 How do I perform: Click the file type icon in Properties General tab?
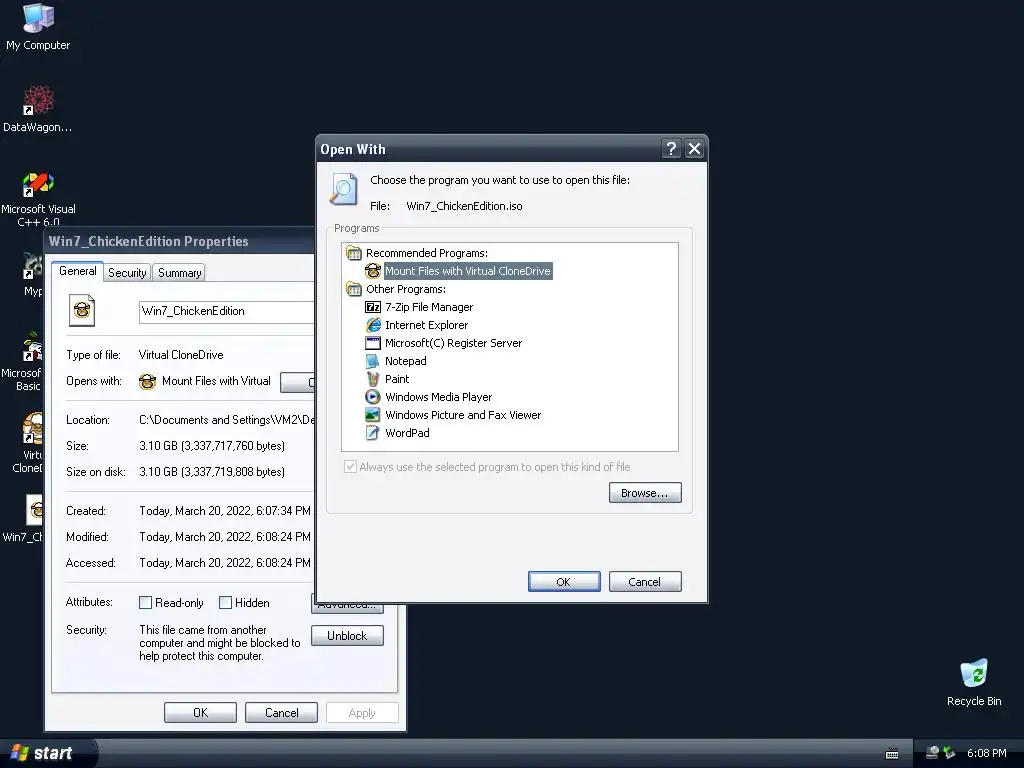pyautogui.click(x=82, y=310)
